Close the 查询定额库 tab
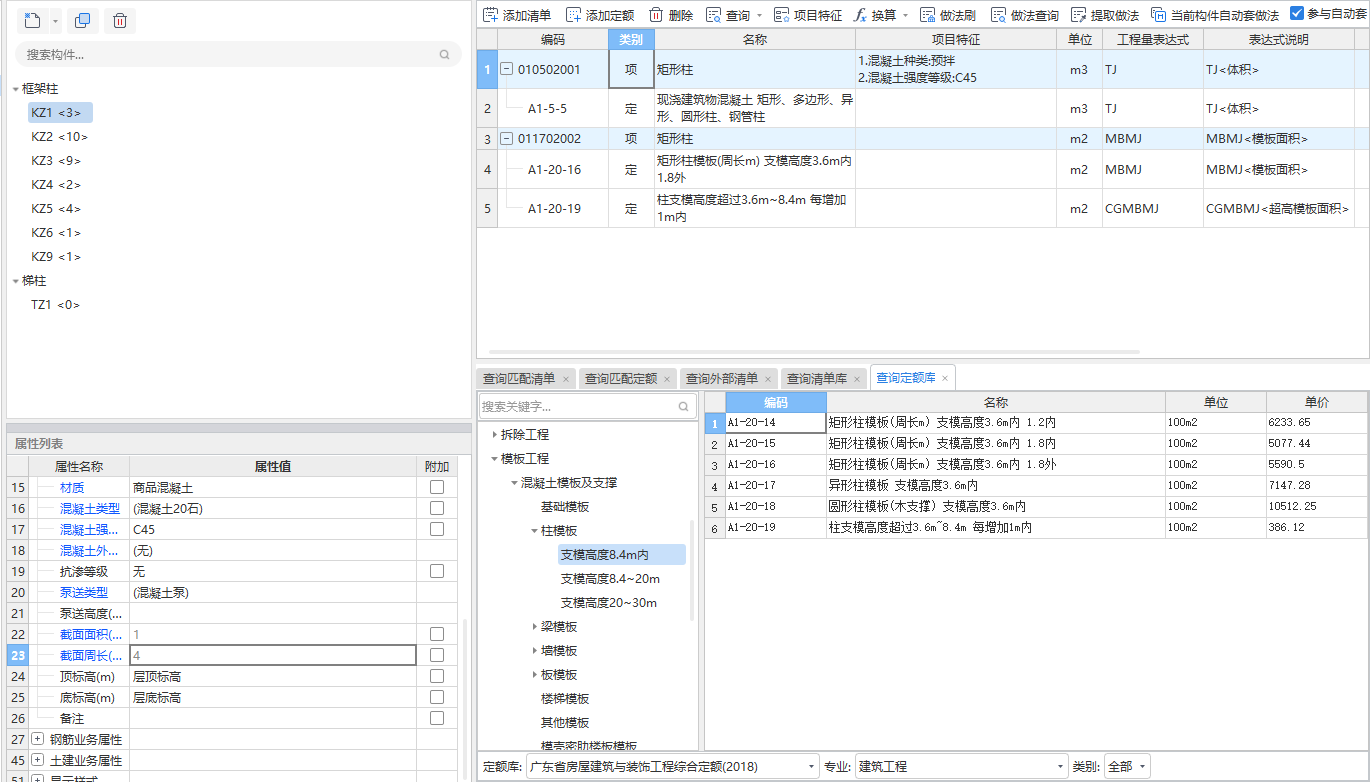 pos(945,379)
